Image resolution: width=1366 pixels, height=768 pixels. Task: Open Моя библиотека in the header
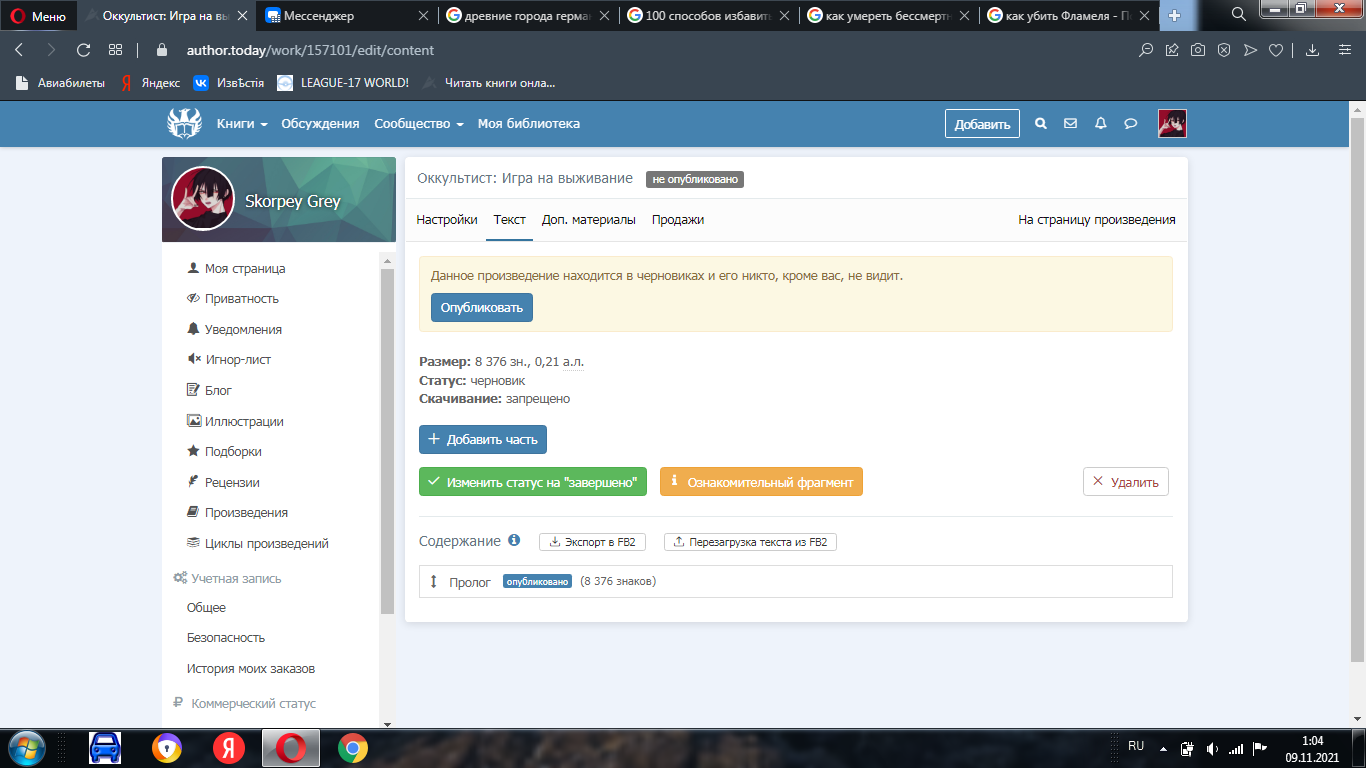(529, 124)
